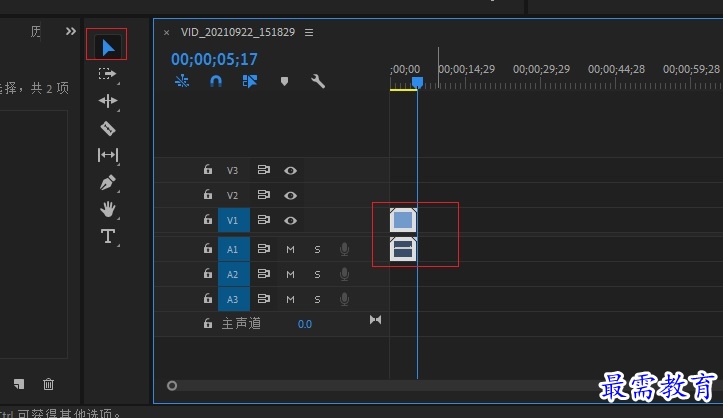This screenshot has height=418, width=723.
Task: Enable voice-over record on A2
Action: coord(344,274)
